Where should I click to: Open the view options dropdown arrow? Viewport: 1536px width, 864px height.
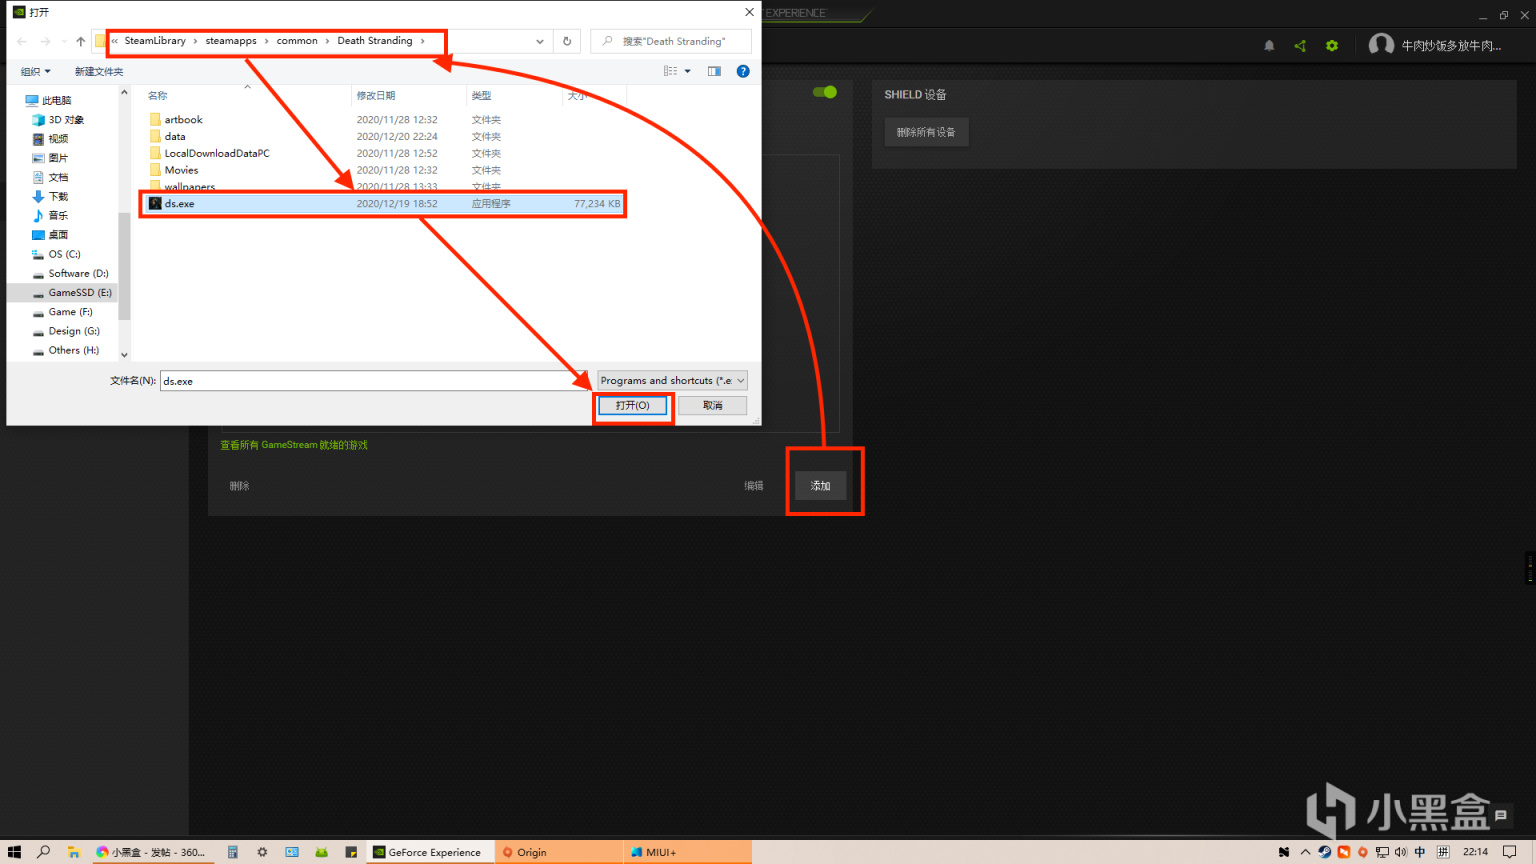tap(688, 71)
